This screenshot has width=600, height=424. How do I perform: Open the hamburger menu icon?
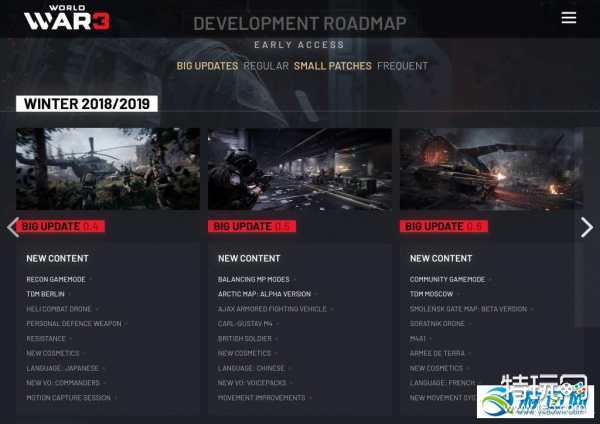coord(569,18)
